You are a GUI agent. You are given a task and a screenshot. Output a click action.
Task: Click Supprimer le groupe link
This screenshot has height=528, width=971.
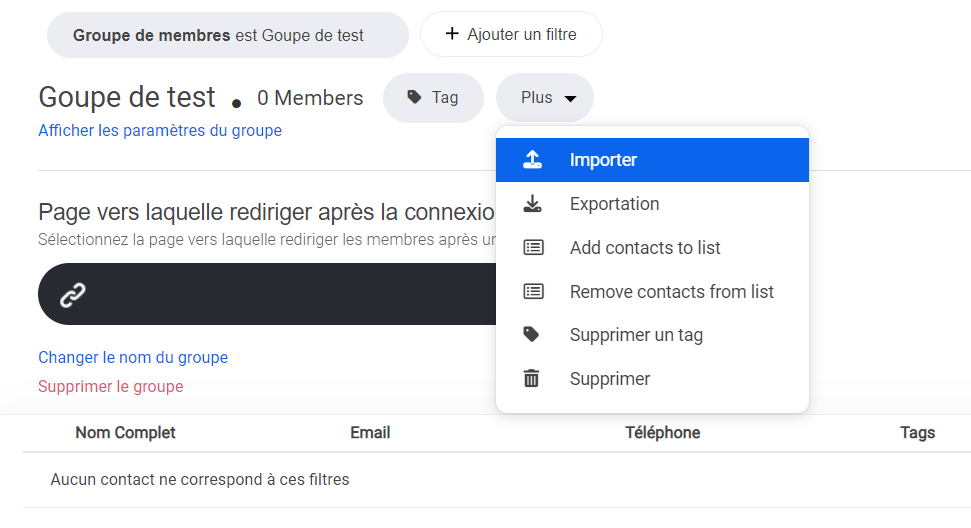pyautogui.click(x=111, y=387)
